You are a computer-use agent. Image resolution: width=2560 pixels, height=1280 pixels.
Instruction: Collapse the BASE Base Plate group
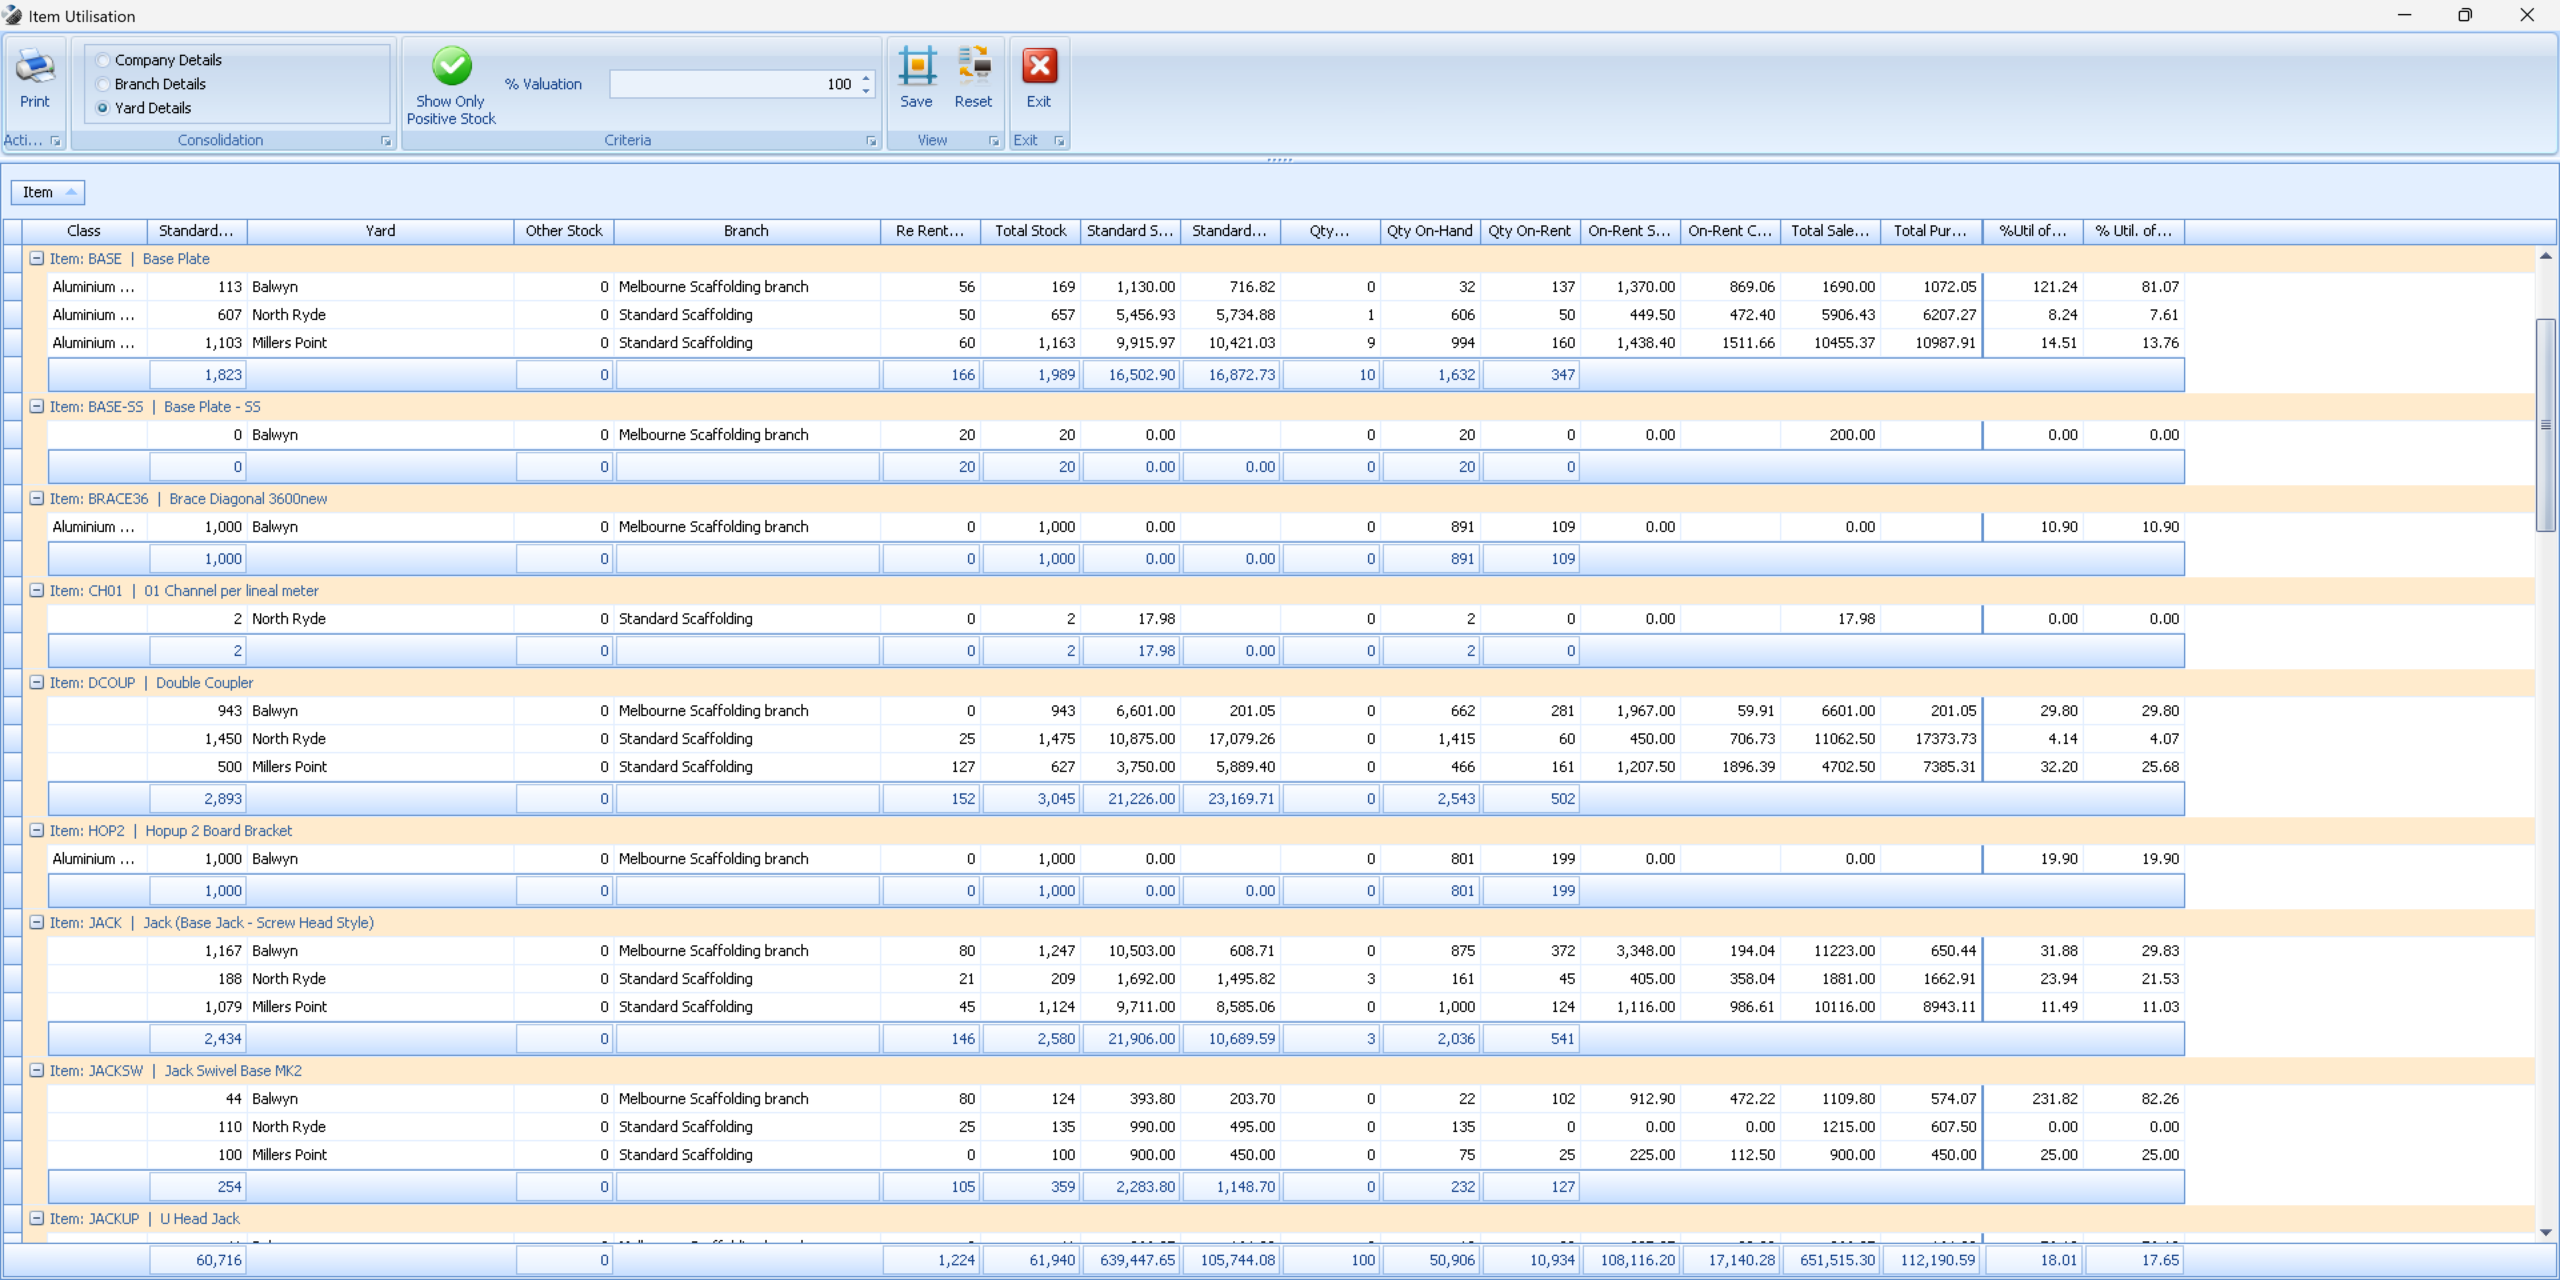pos(37,258)
